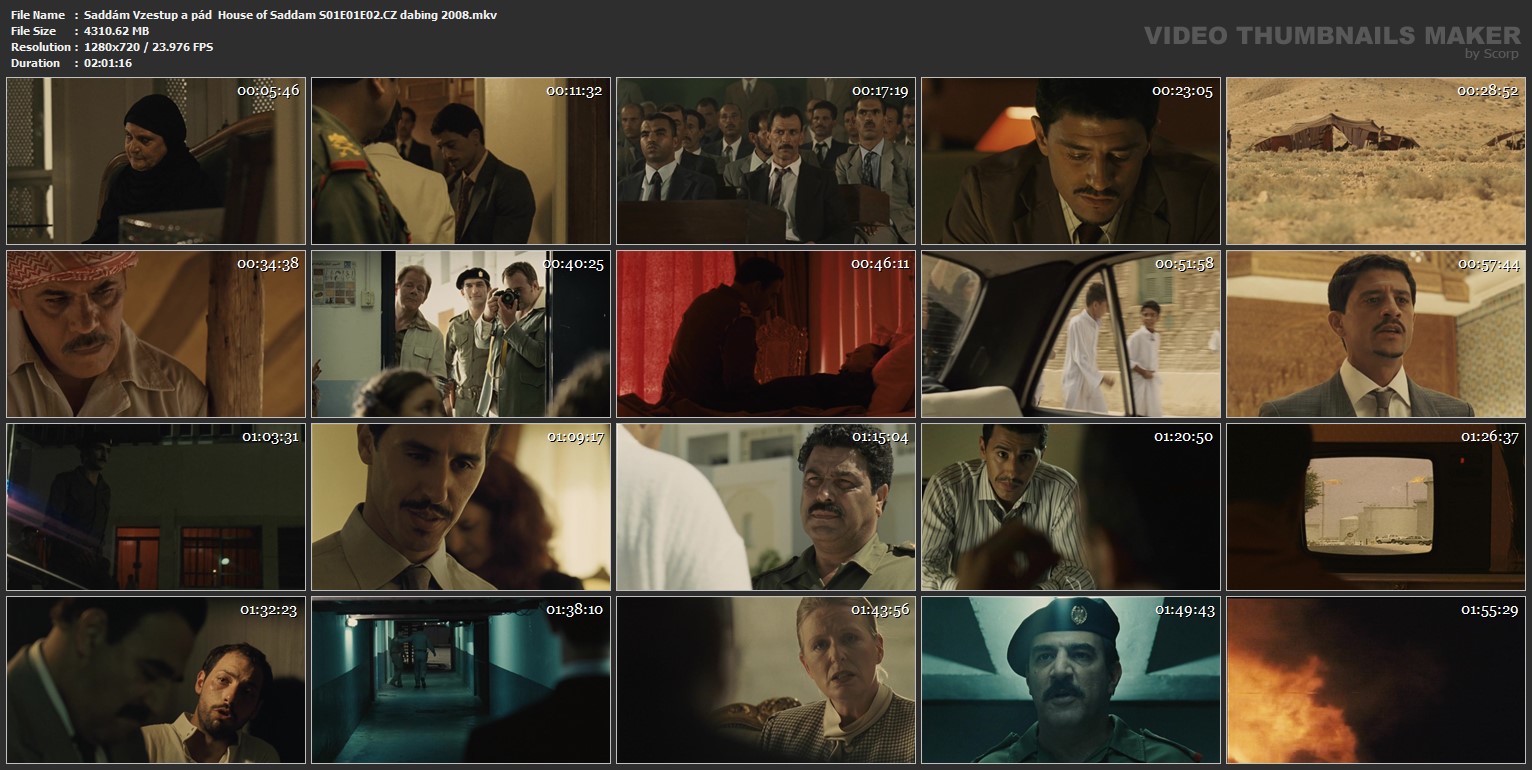Image resolution: width=1532 pixels, height=770 pixels.
Task: Select the desert tent thumbnail at 00:28:52
Action: (1375, 161)
